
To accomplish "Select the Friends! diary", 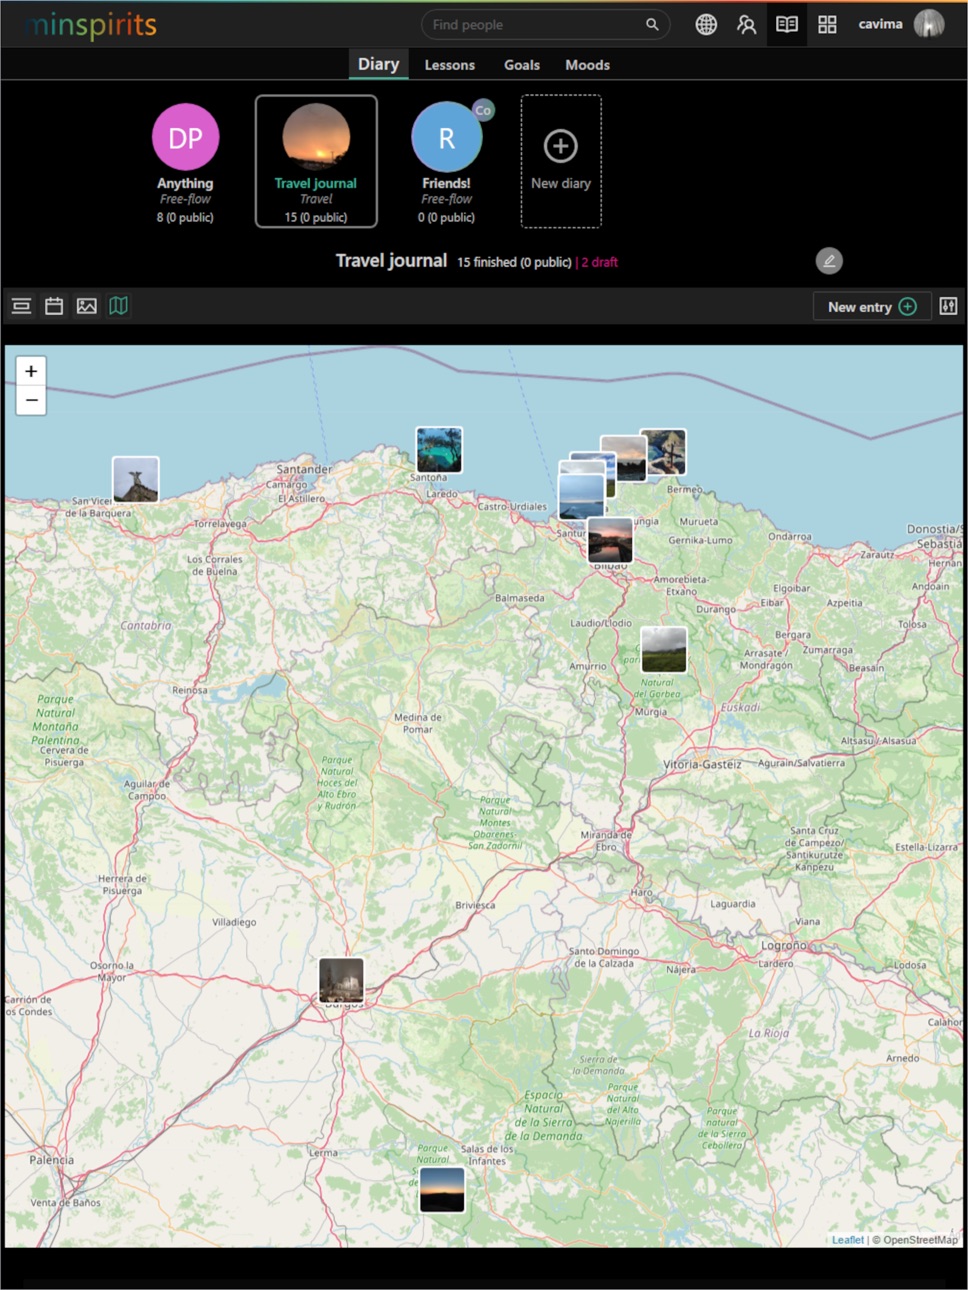I will 447,162.
